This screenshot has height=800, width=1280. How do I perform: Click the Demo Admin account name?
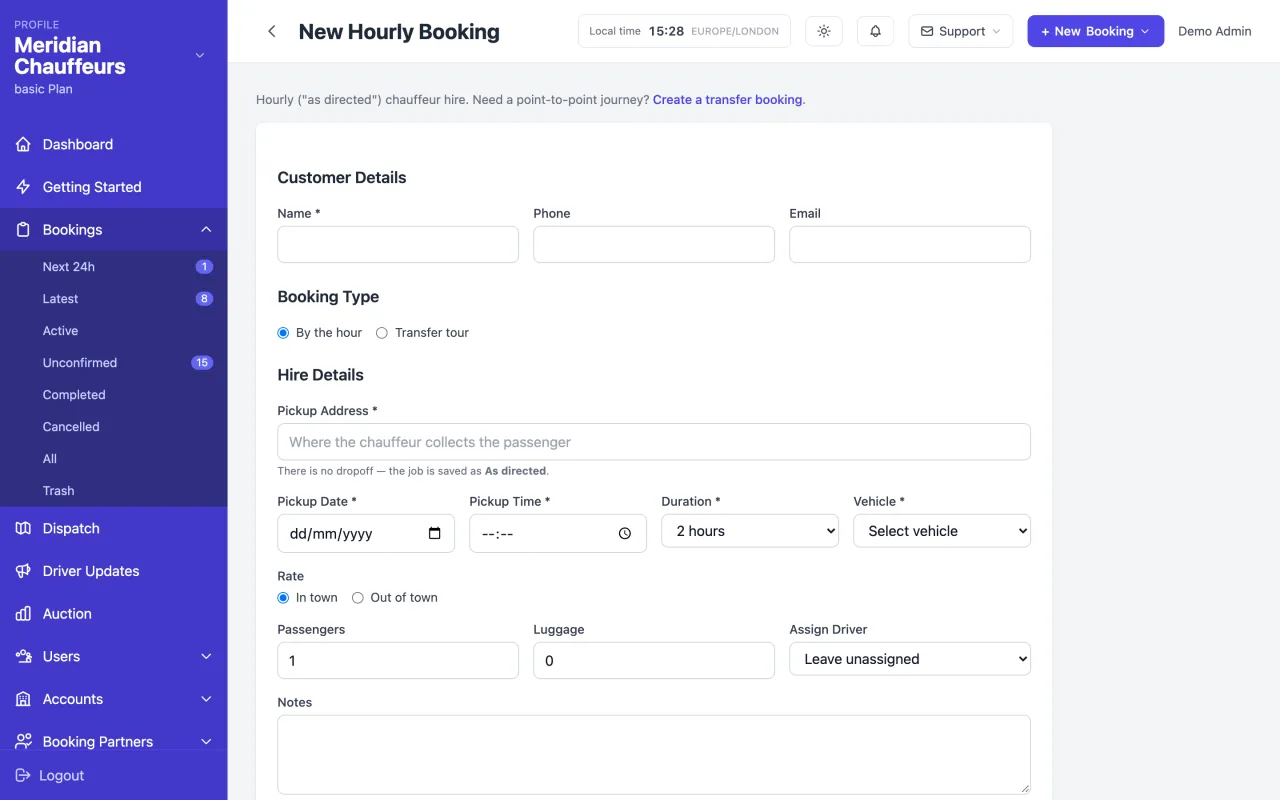tap(1214, 31)
